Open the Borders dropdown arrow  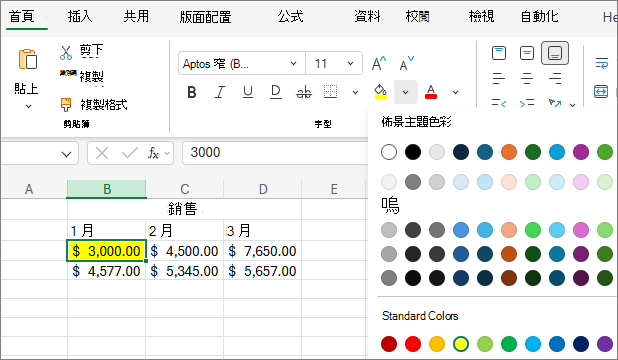(x=355, y=93)
